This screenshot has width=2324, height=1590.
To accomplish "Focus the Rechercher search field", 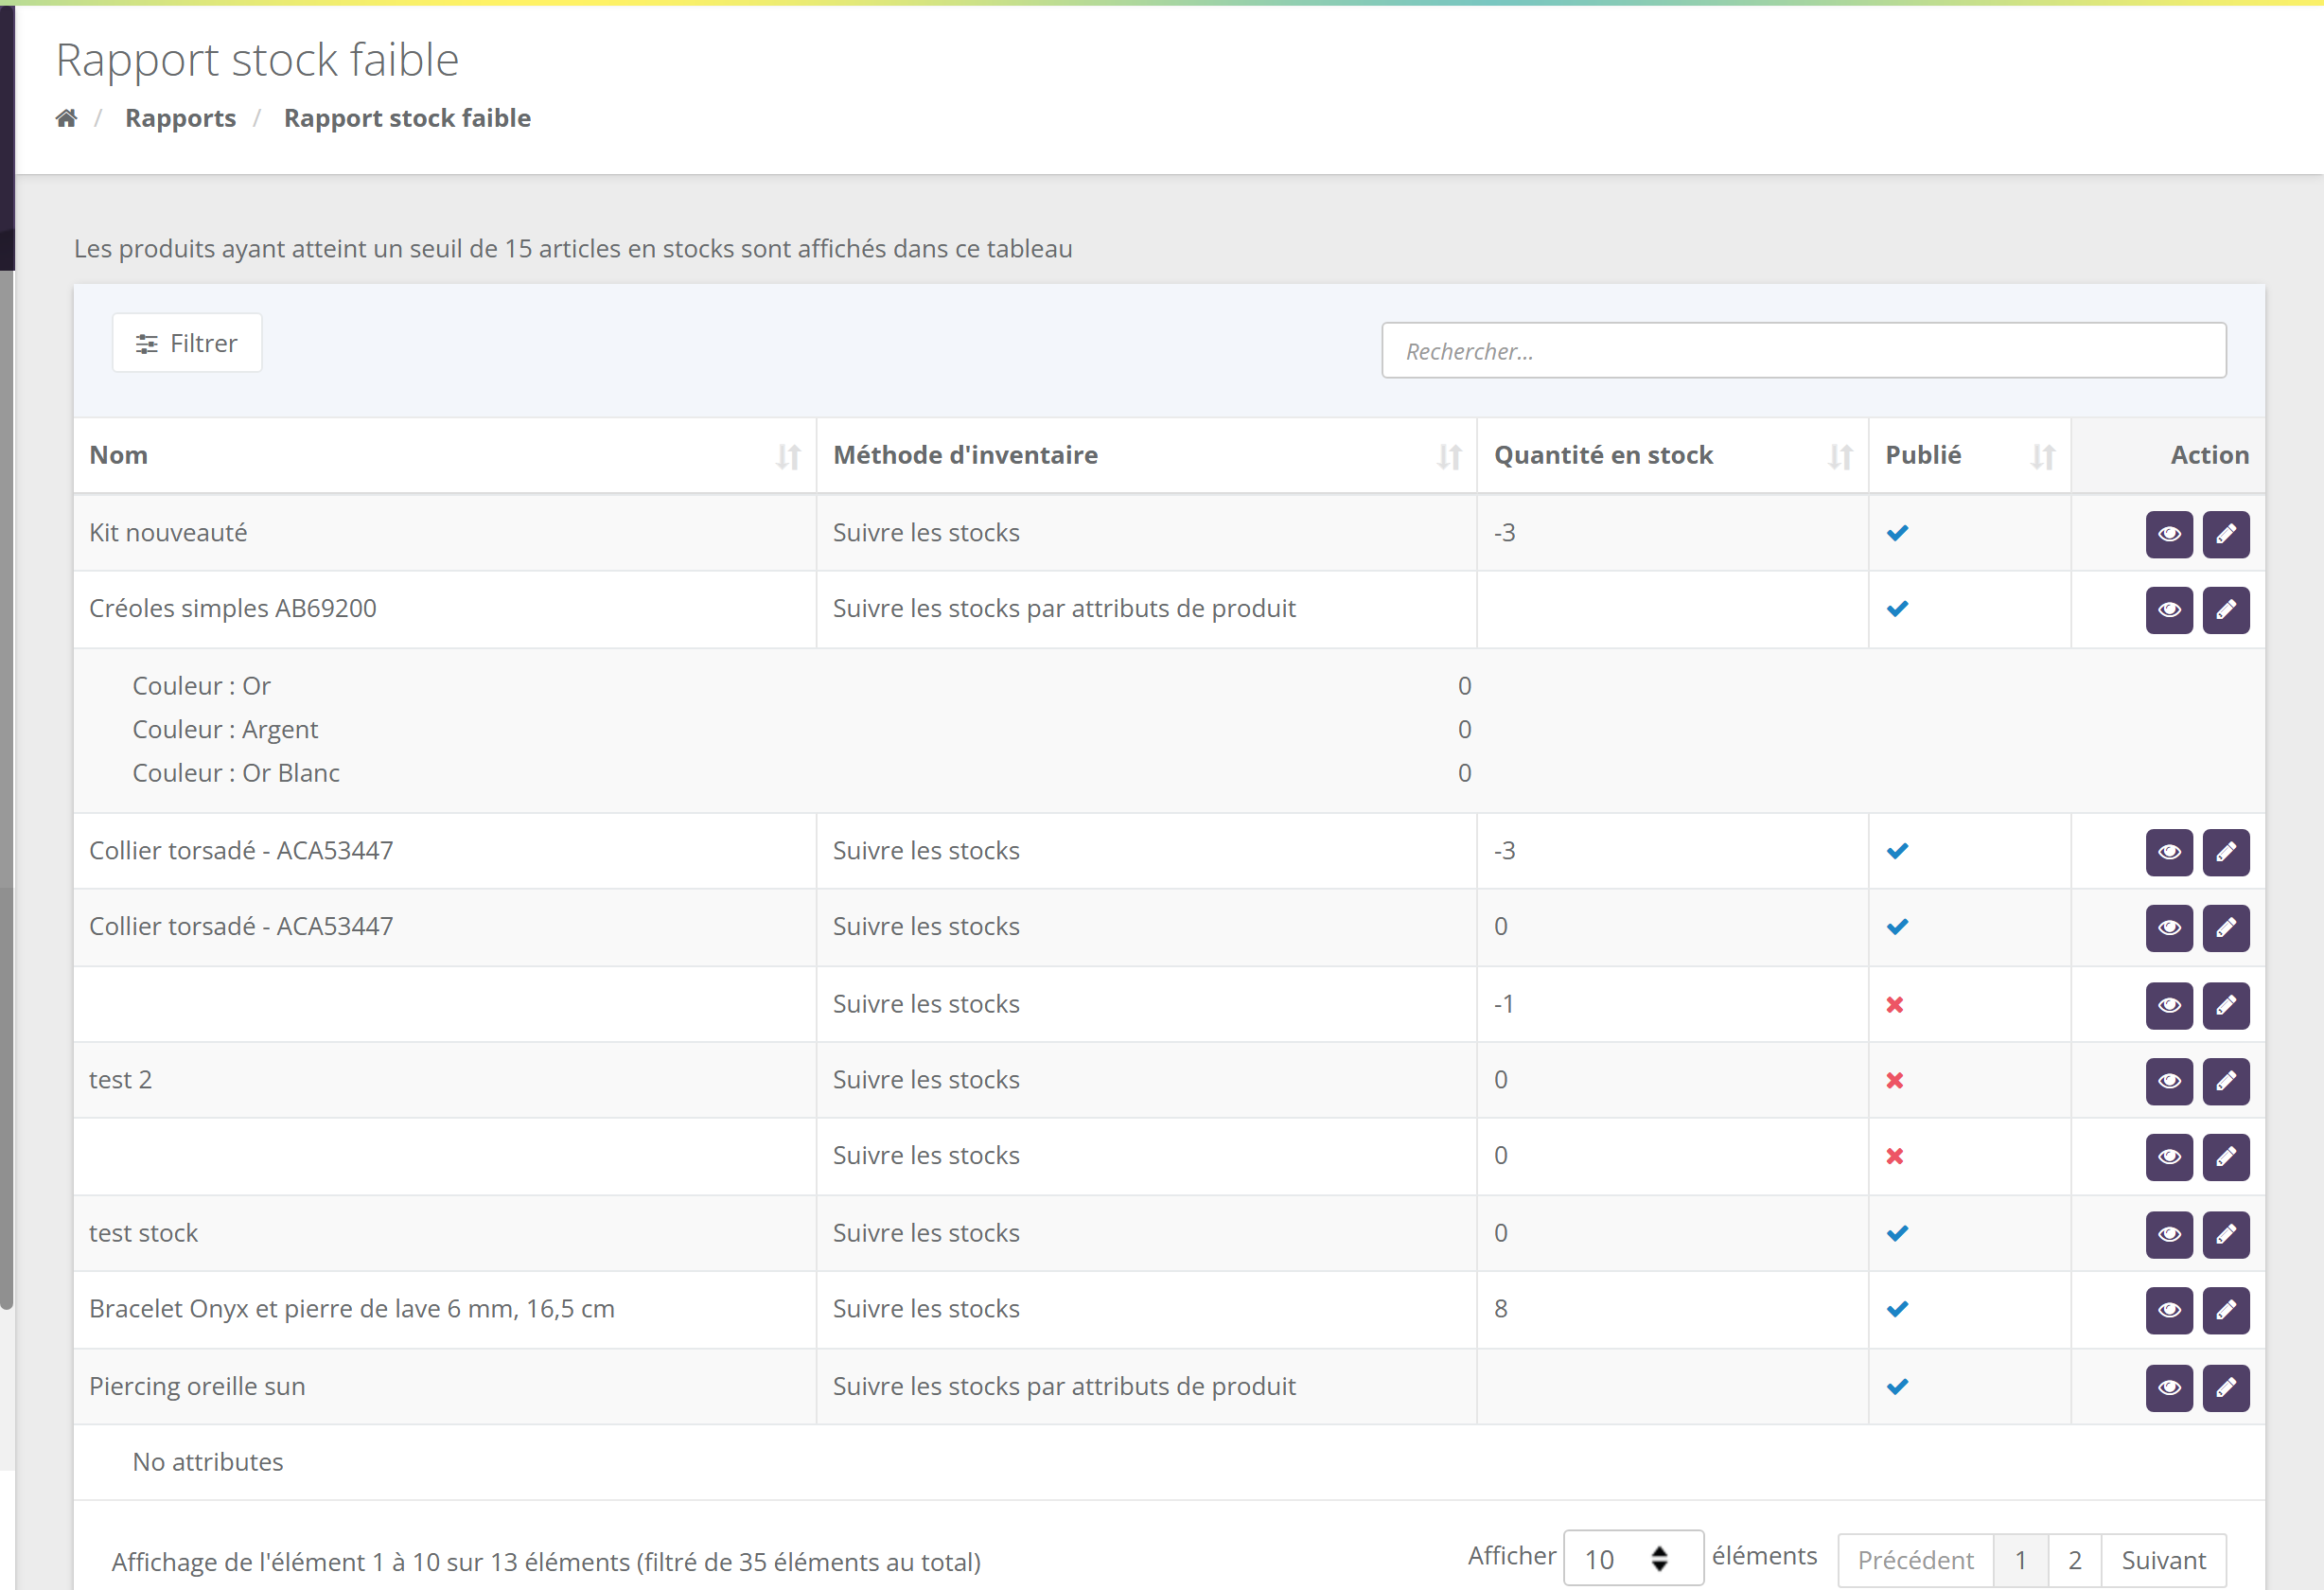I will click(1803, 351).
